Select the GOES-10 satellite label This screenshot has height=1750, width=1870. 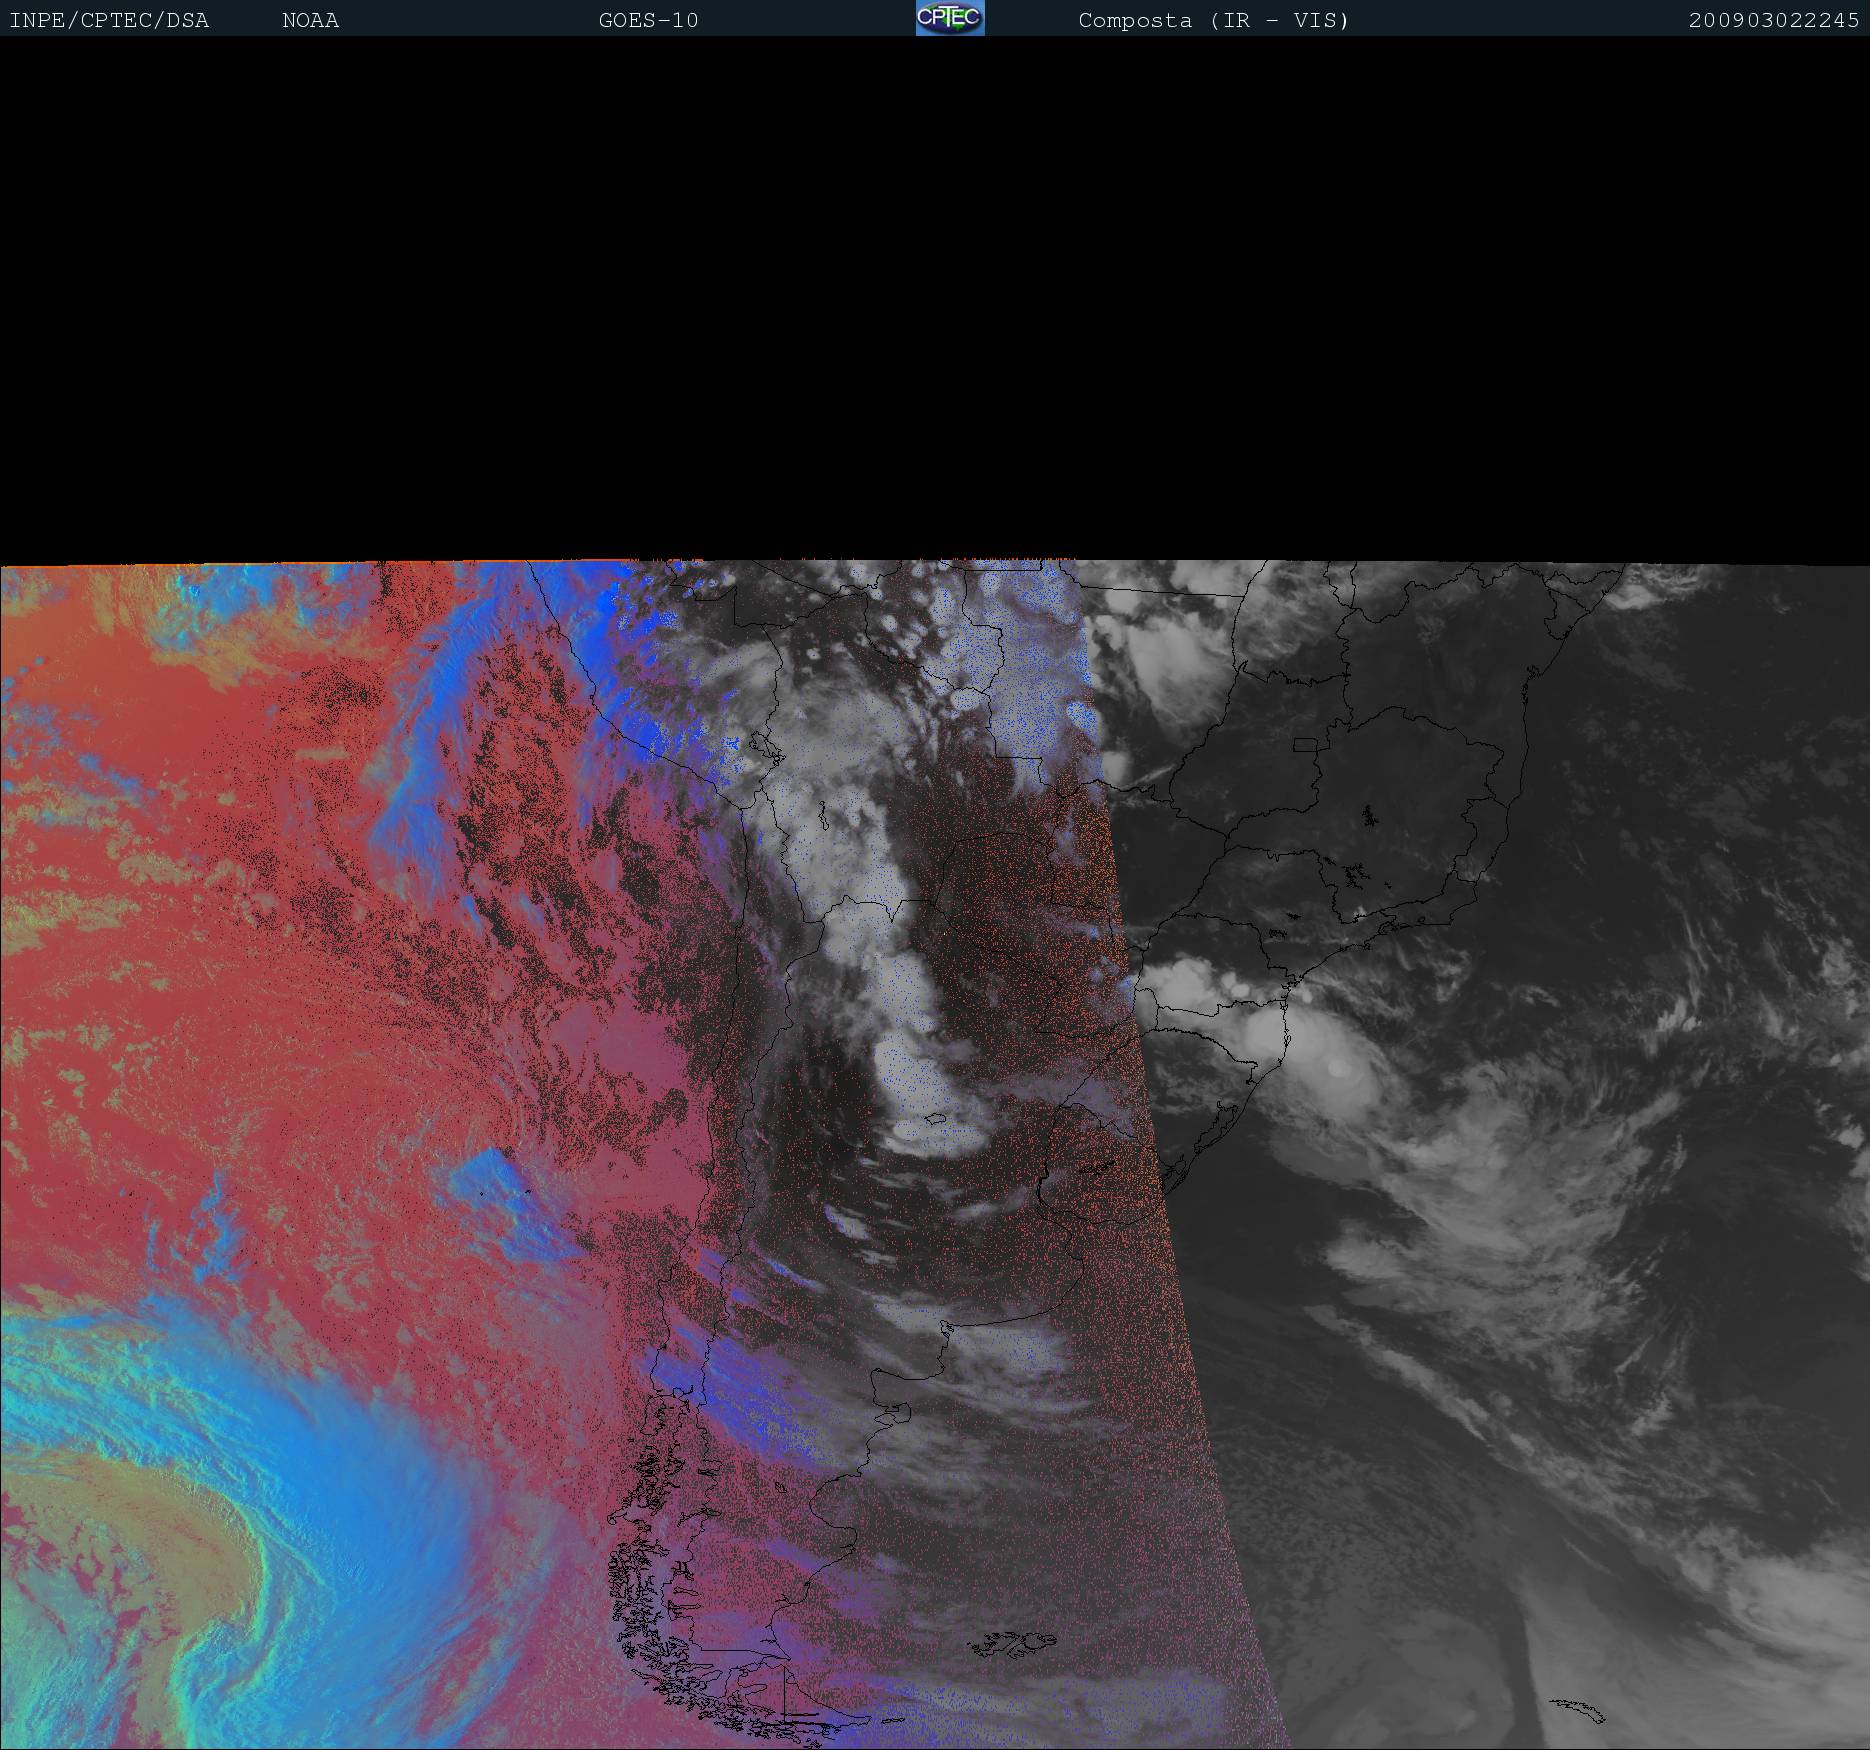(648, 21)
